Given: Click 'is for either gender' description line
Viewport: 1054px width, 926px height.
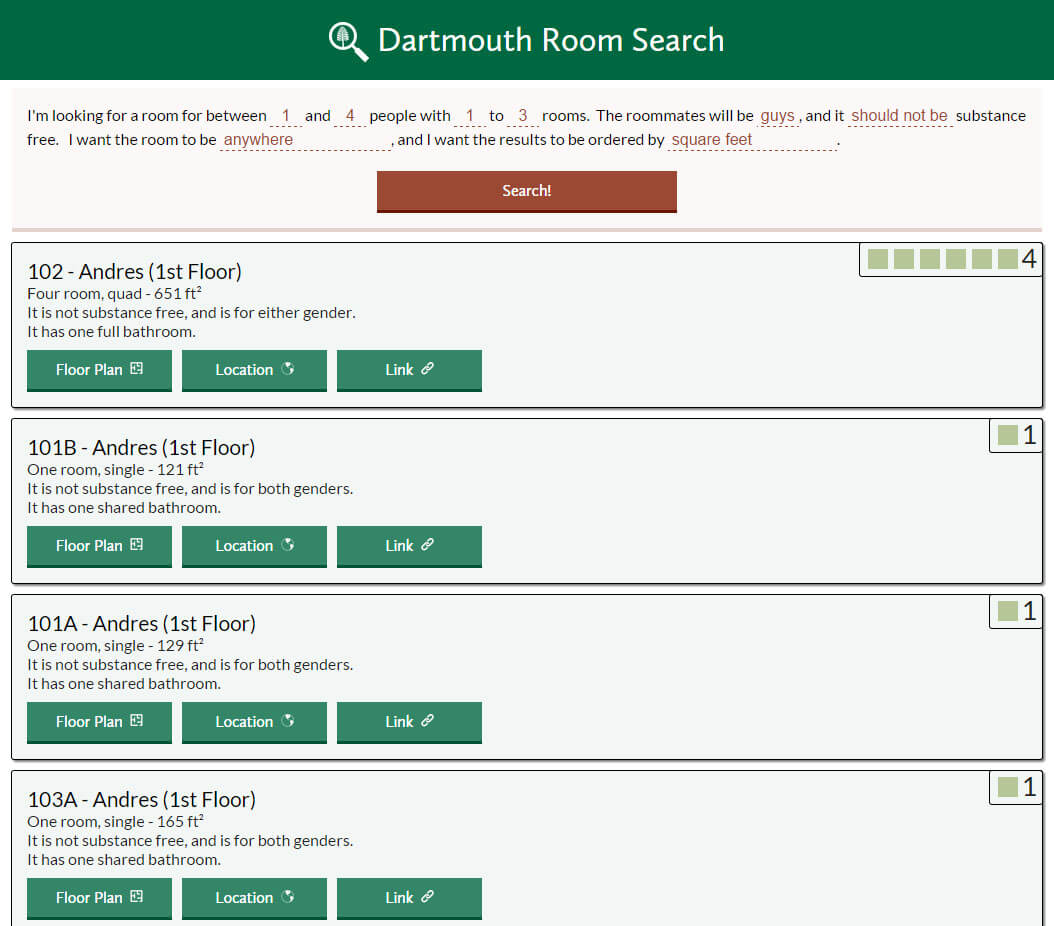Looking at the screenshot, I should [x=192, y=313].
